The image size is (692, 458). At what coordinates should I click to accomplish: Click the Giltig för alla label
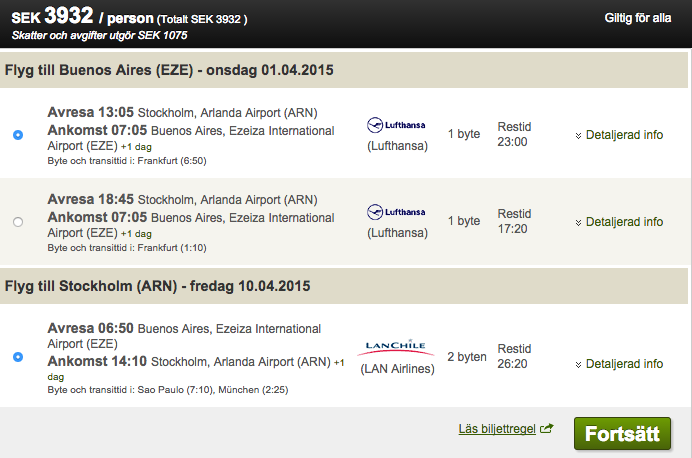click(638, 18)
